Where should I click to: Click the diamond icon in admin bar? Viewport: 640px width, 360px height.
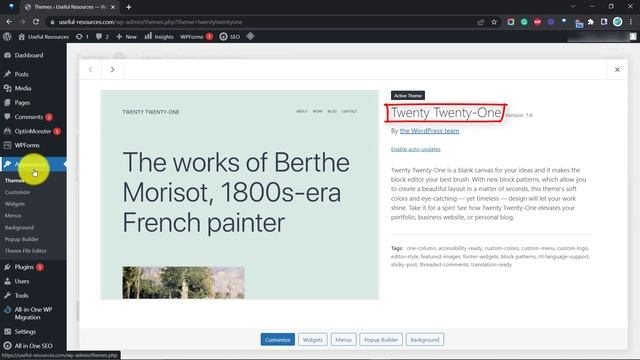point(250,36)
